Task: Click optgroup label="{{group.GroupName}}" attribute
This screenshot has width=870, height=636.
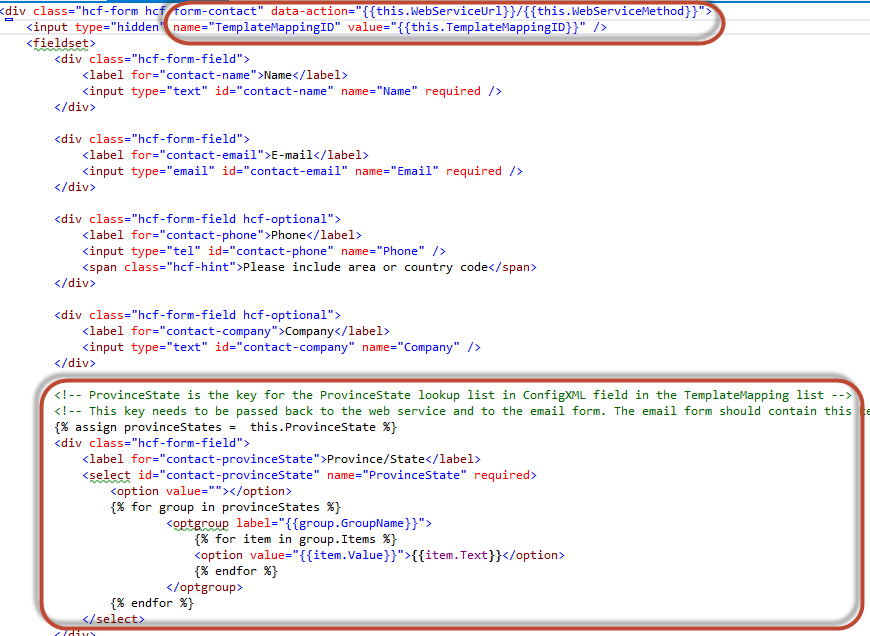Action: [x=330, y=523]
